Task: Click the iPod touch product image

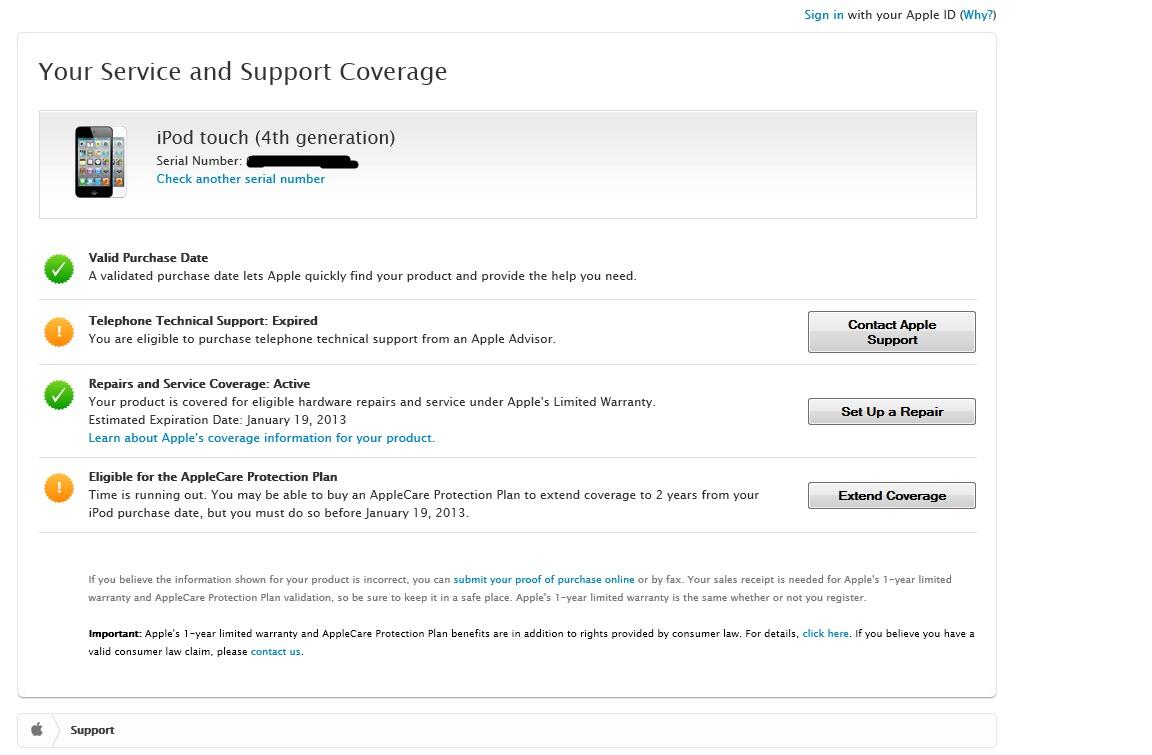Action: click(101, 162)
